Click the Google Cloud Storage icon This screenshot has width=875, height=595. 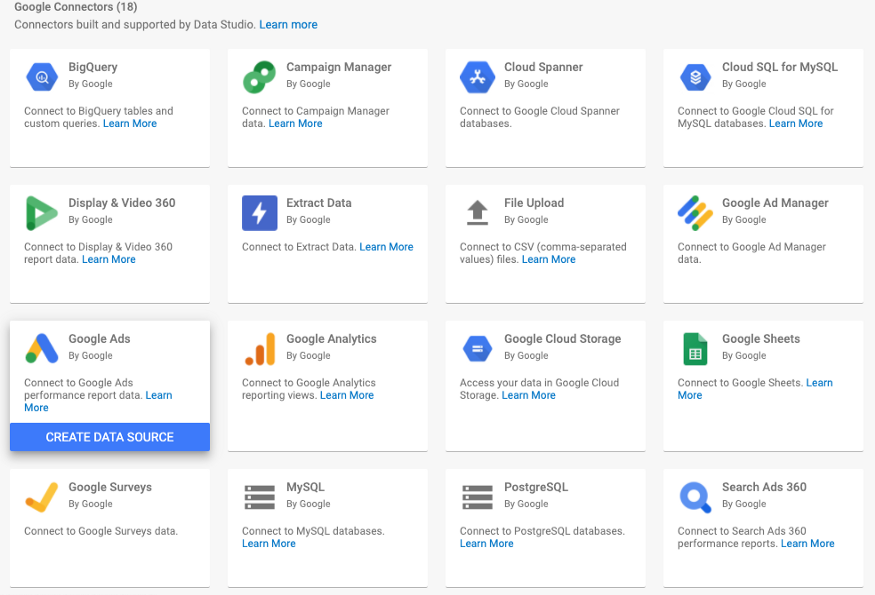pos(477,348)
